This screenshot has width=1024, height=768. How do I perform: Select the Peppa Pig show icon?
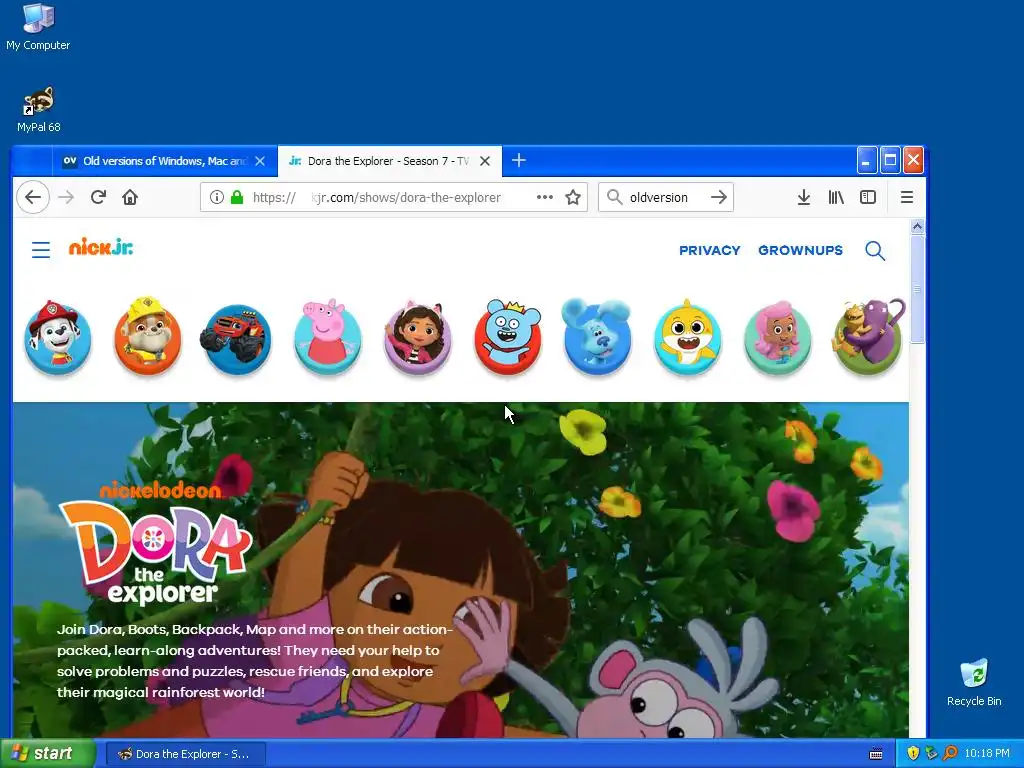[327, 338]
